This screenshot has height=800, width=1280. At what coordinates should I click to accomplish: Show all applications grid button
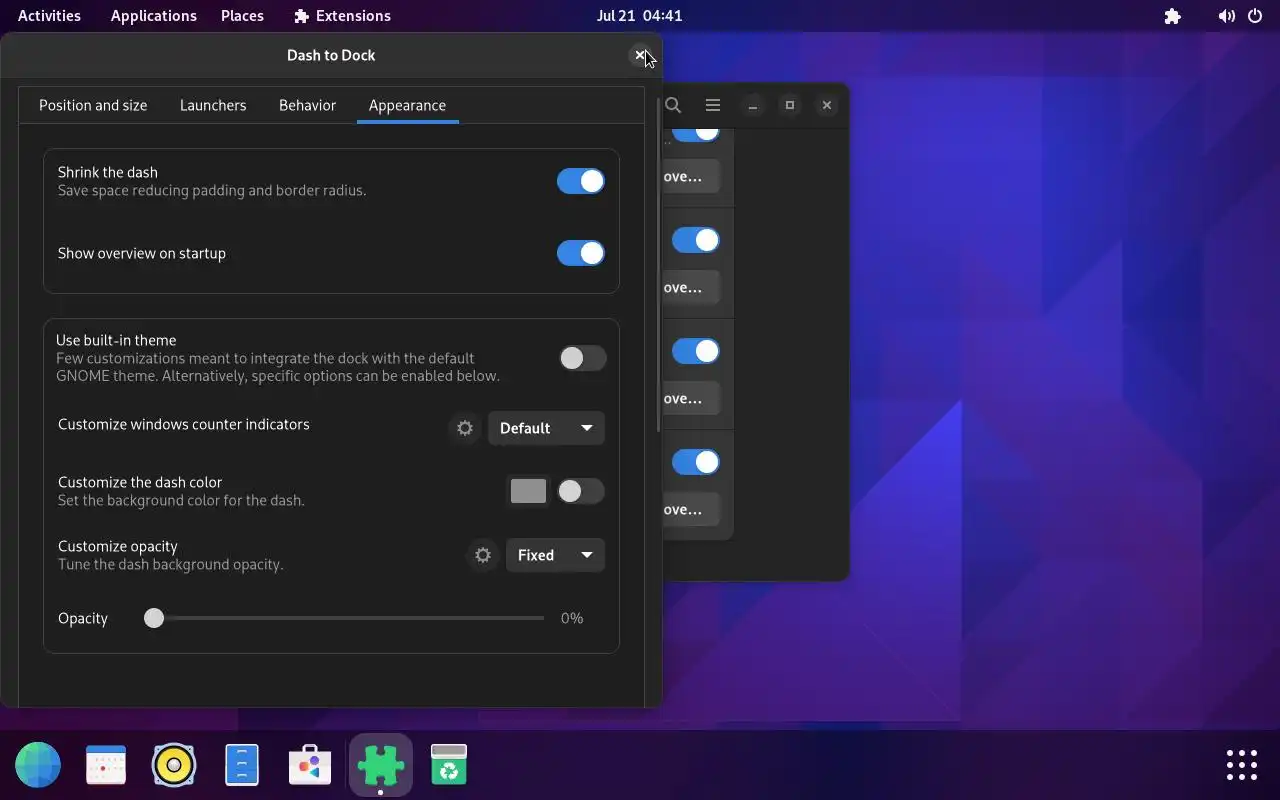1242,765
